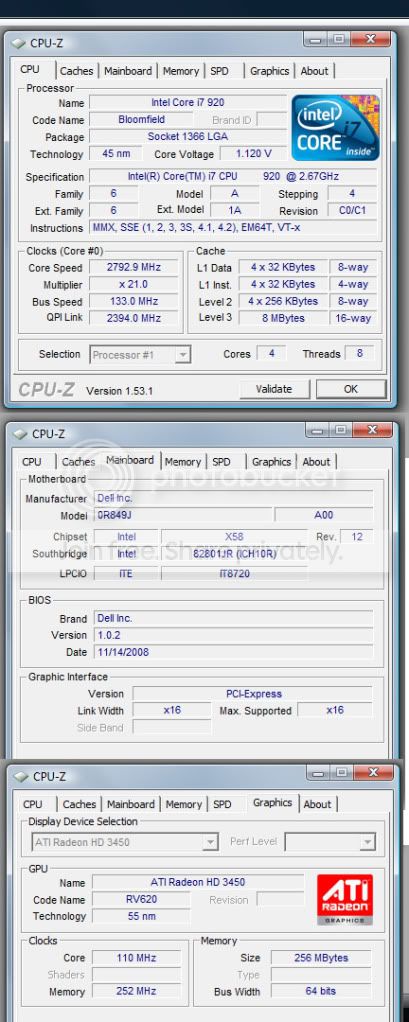Viewport: 409px width, 1022px height.
Task: Click CPU-Z title icon in top window
Action: (x=20, y=43)
